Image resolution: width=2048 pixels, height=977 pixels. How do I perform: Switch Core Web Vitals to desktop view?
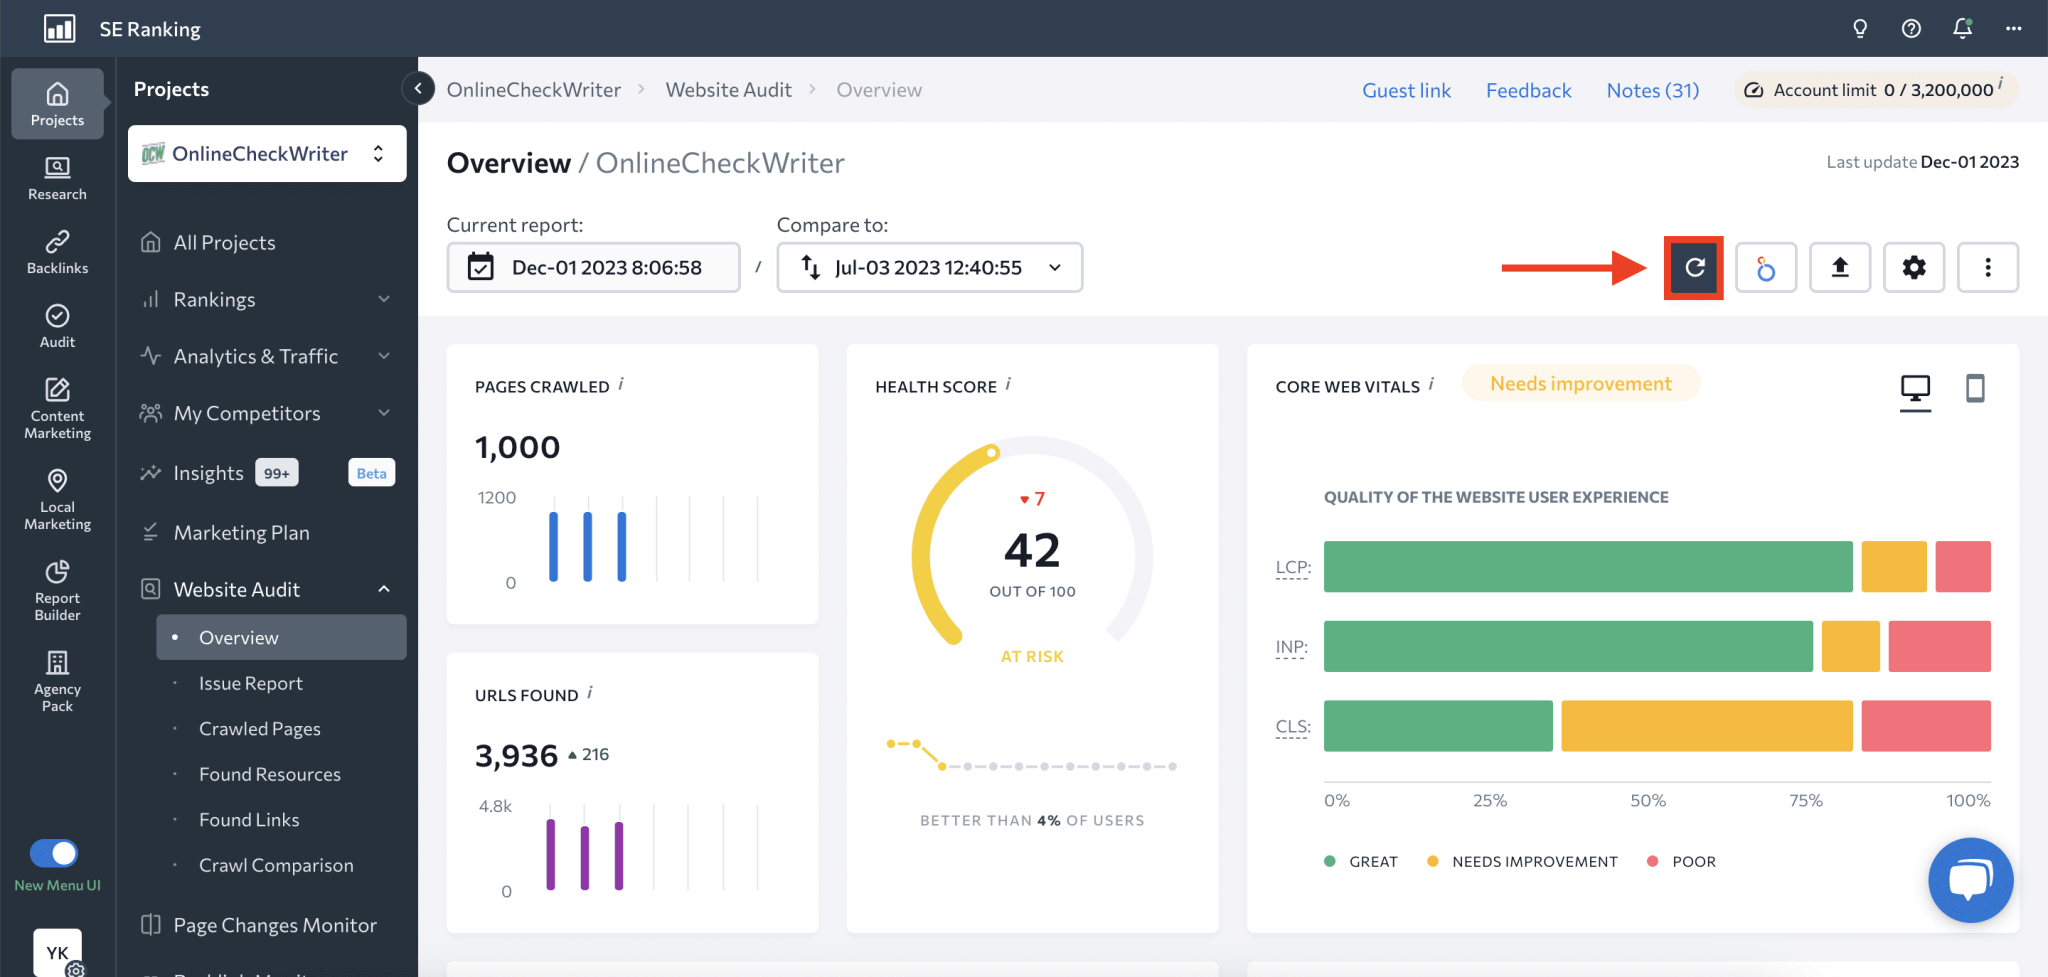[1915, 388]
